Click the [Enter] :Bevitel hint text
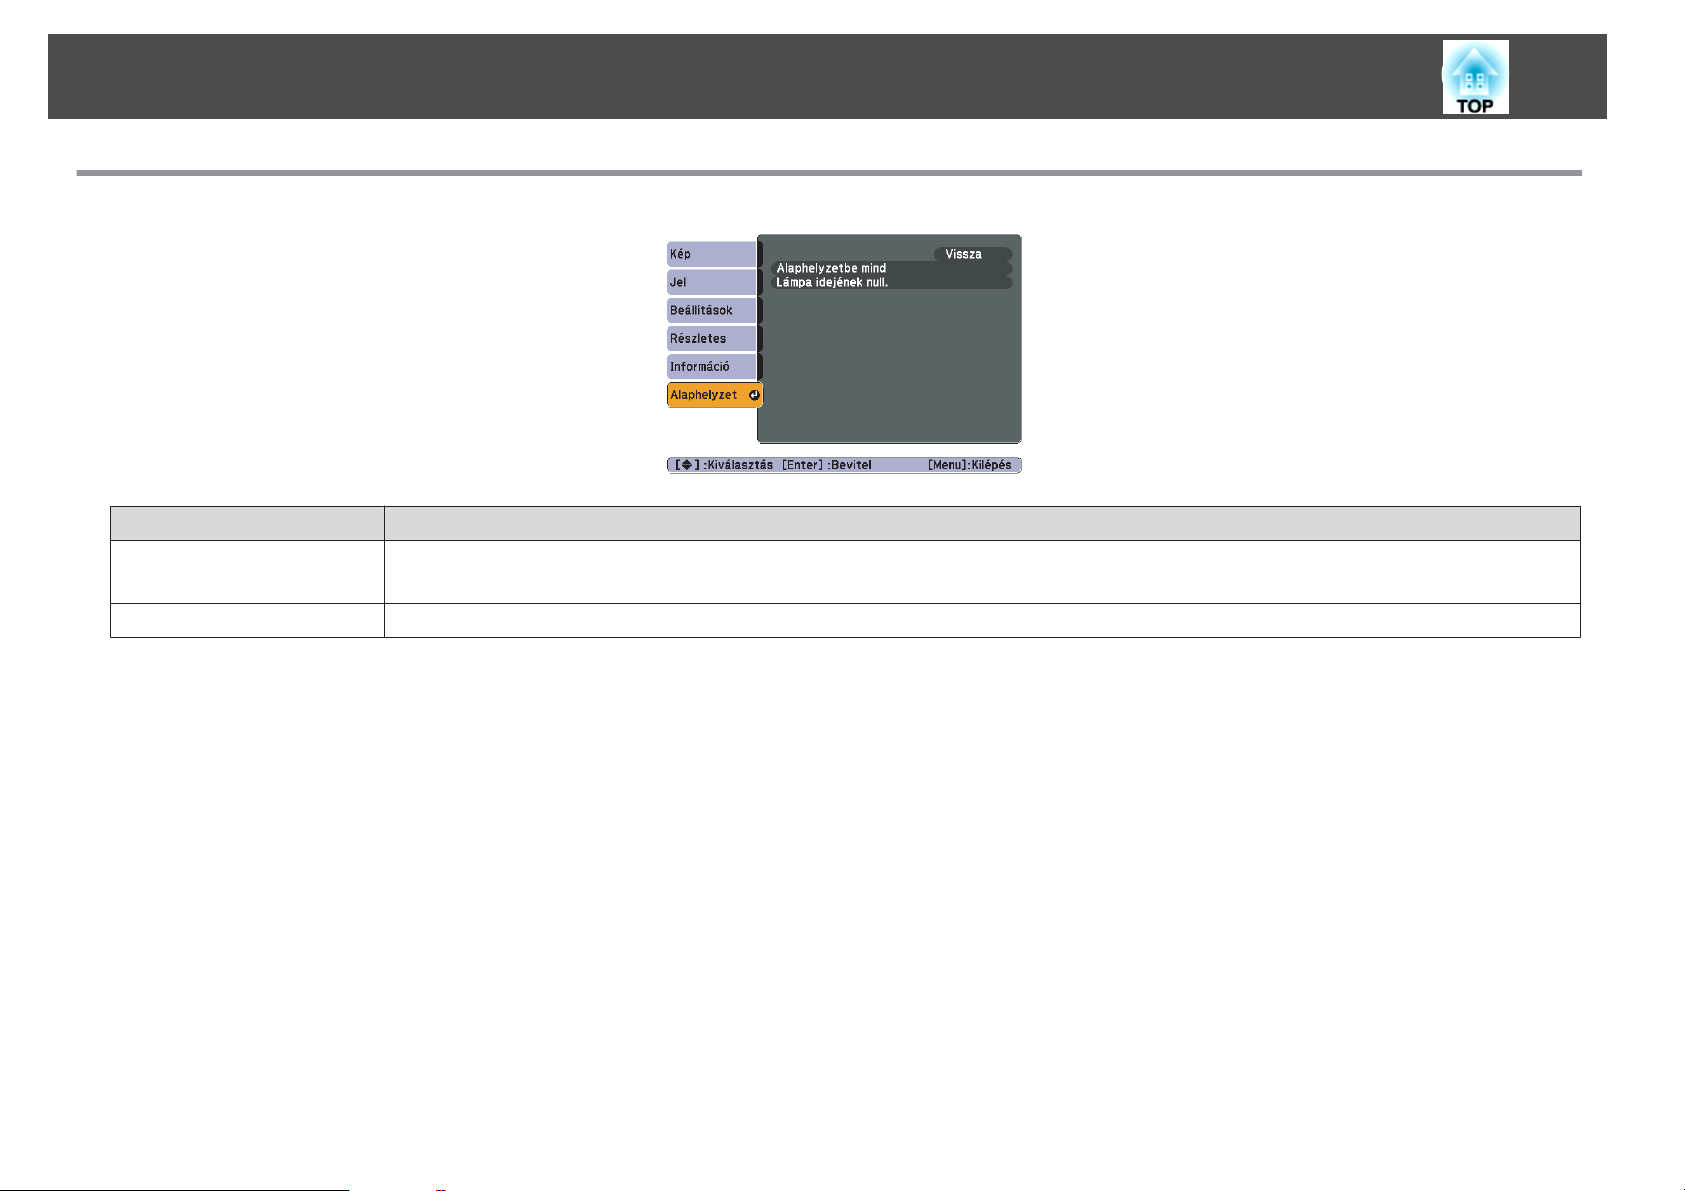Screen dimensions: 1685x1191 (827, 465)
